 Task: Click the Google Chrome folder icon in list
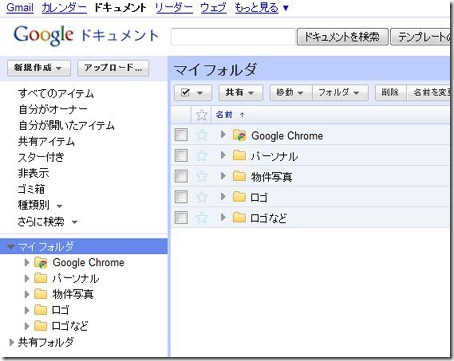[x=239, y=135]
